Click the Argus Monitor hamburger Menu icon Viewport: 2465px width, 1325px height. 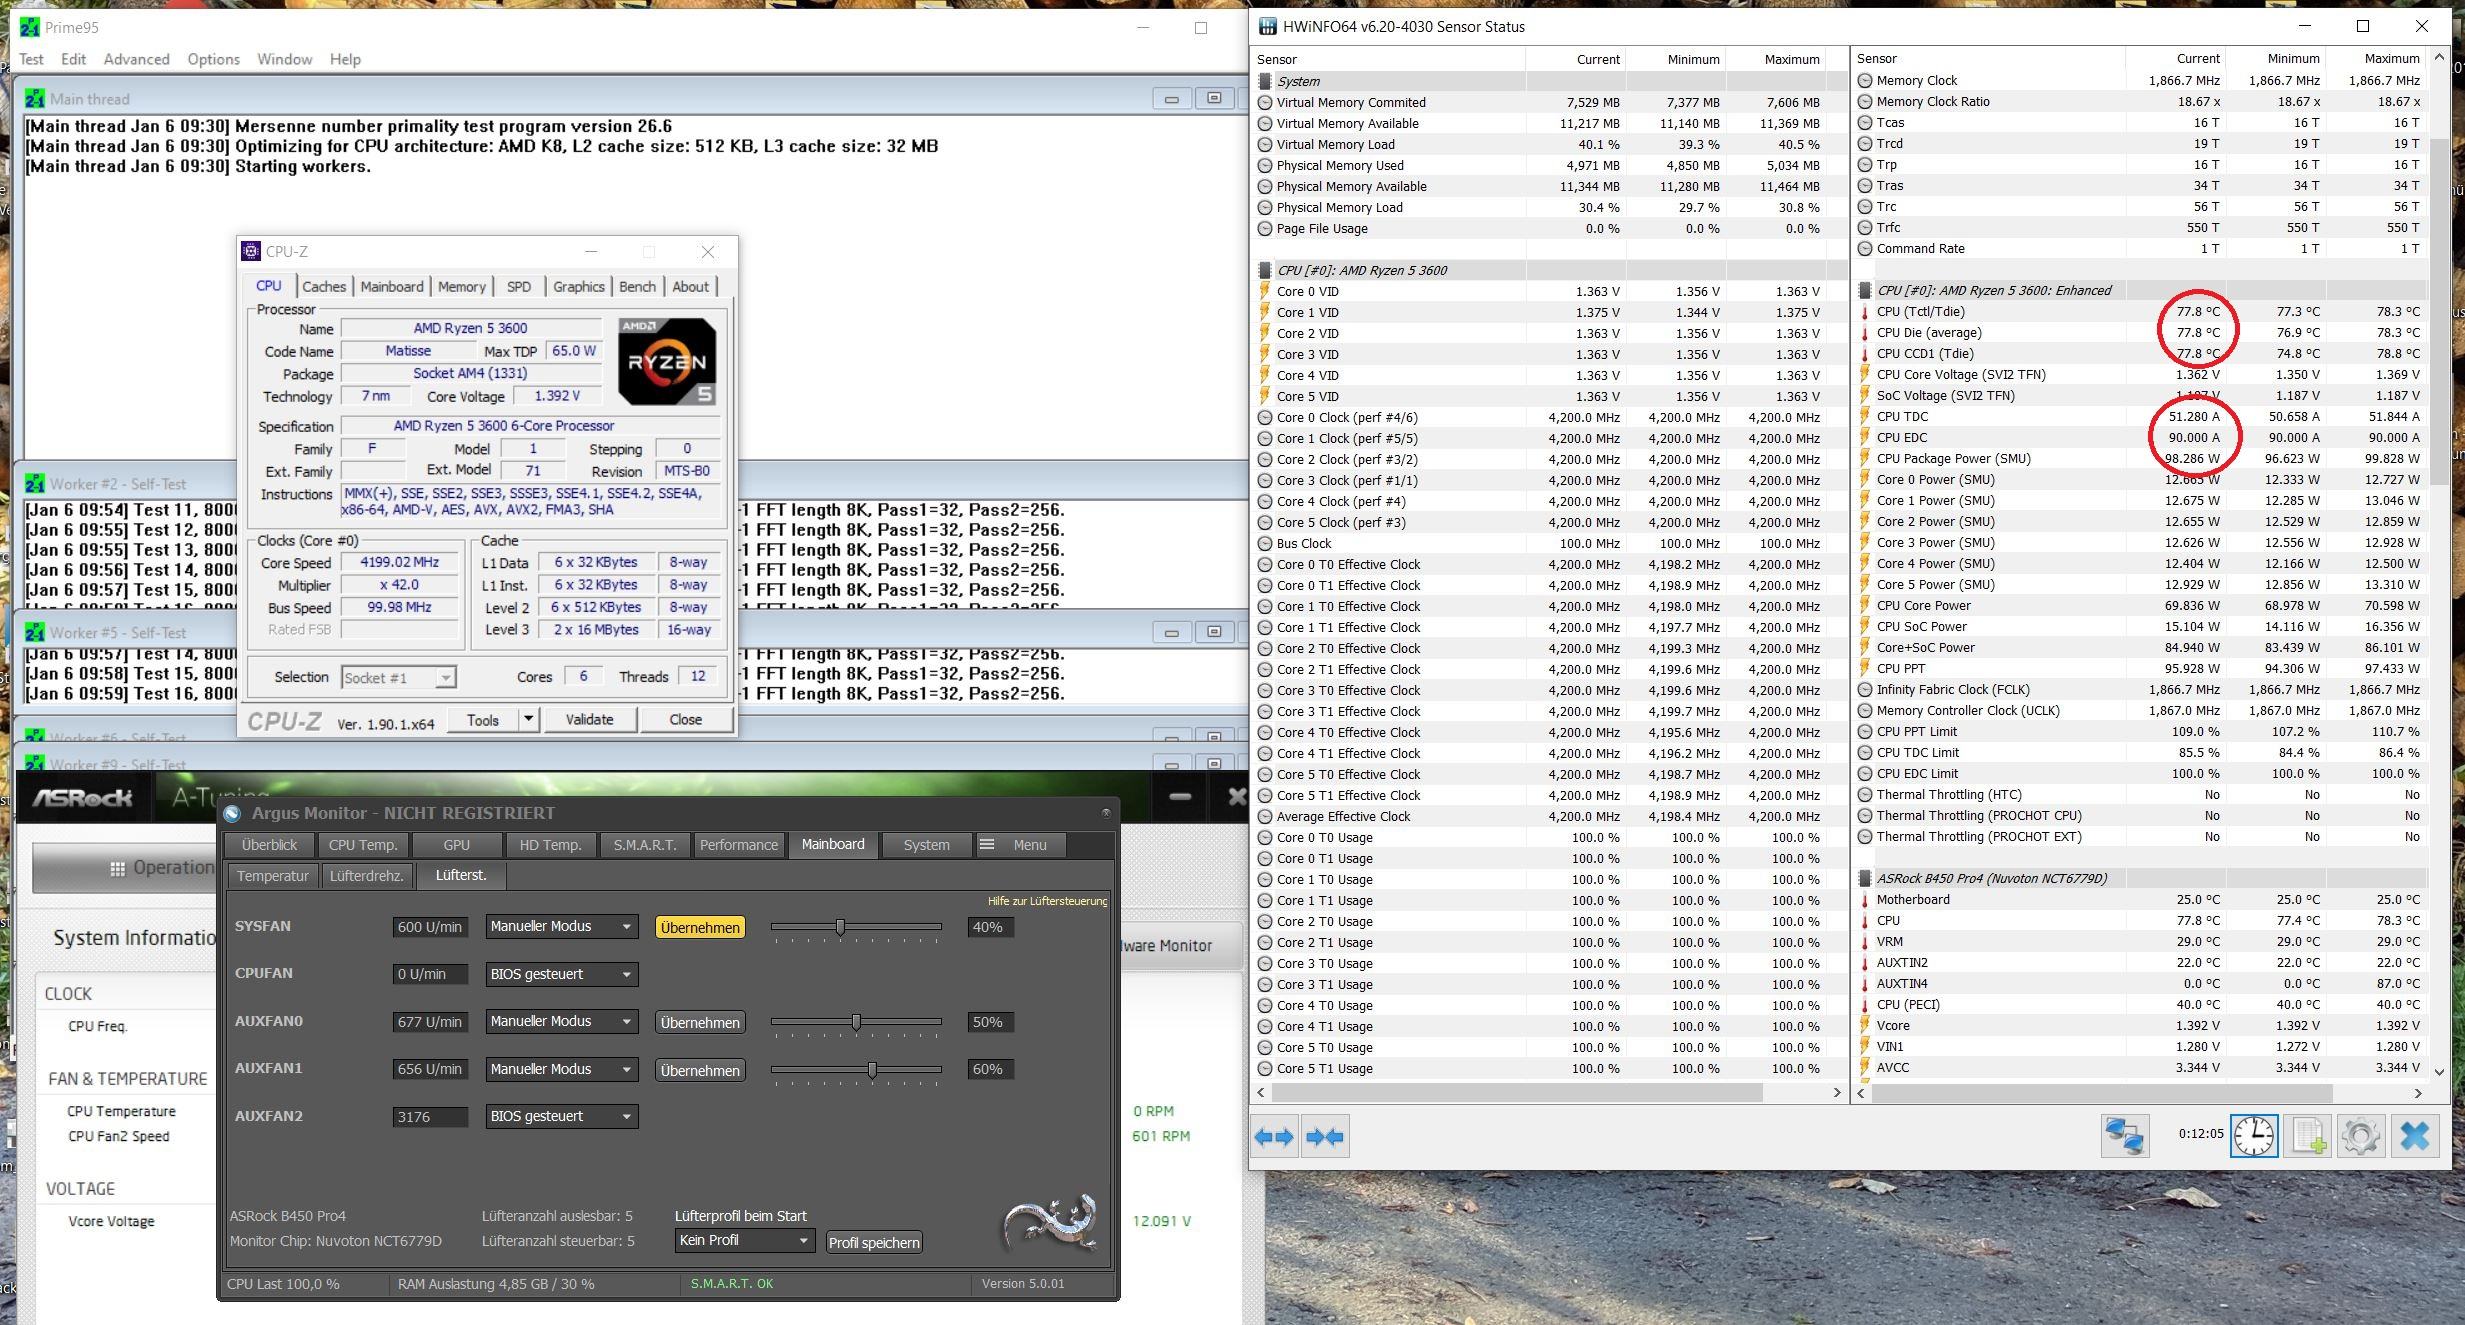[987, 845]
